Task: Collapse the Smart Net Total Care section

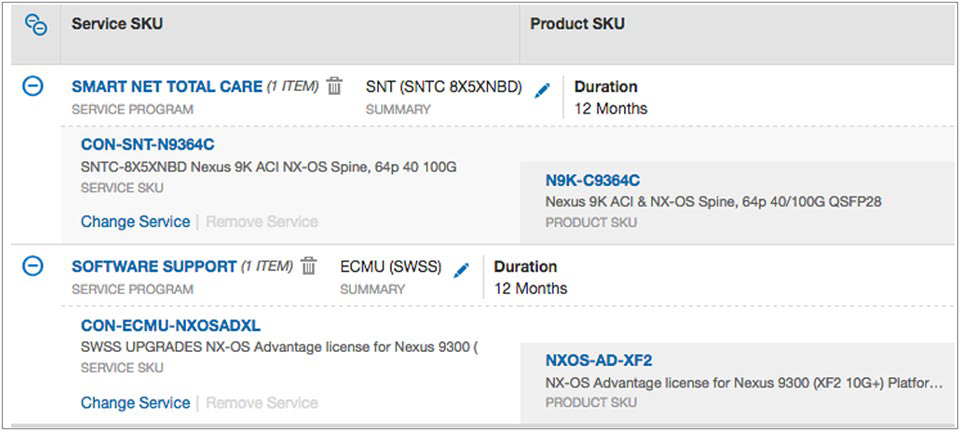Action: point(33,87)
